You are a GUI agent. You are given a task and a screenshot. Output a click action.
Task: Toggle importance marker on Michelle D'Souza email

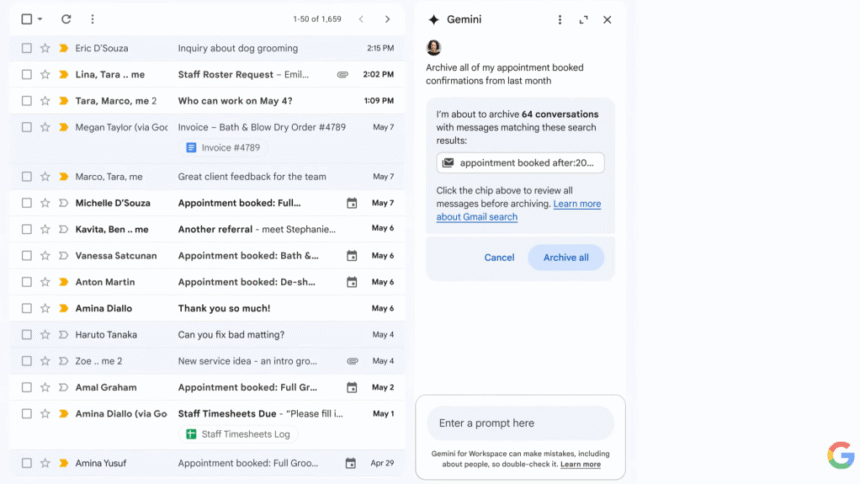pos(64,203)
